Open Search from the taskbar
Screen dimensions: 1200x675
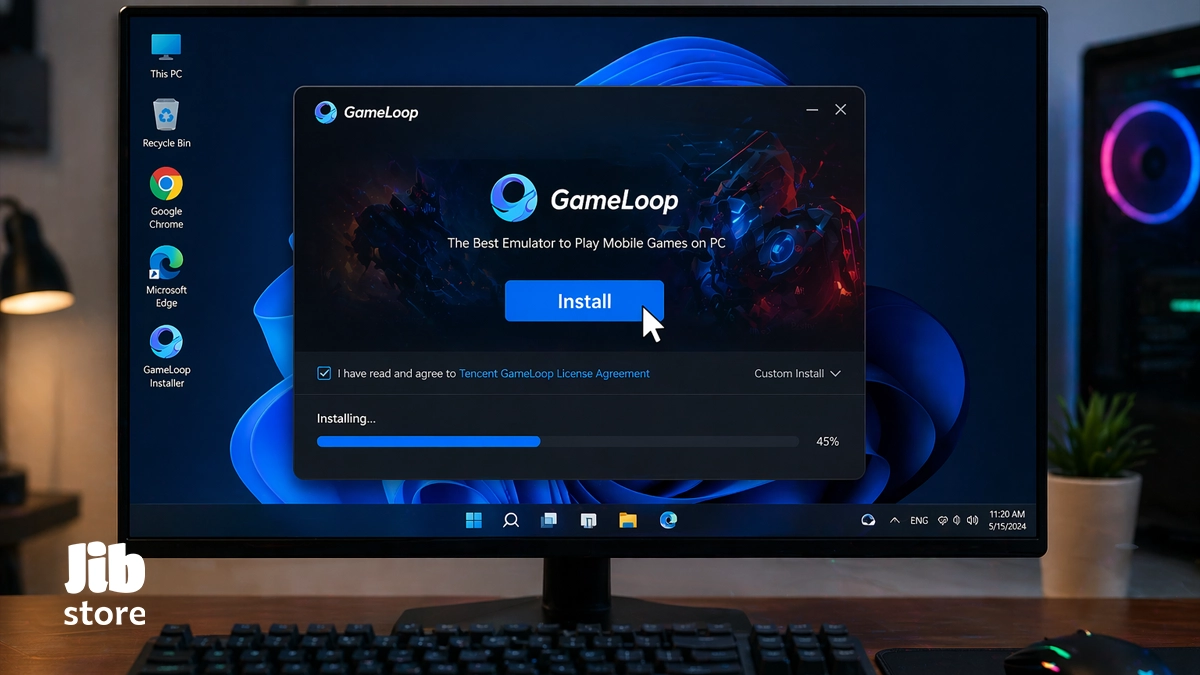tap(511, 520)
